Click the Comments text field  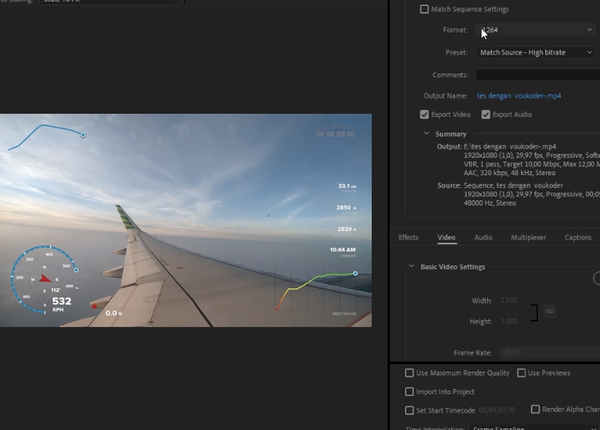point(536,75)
